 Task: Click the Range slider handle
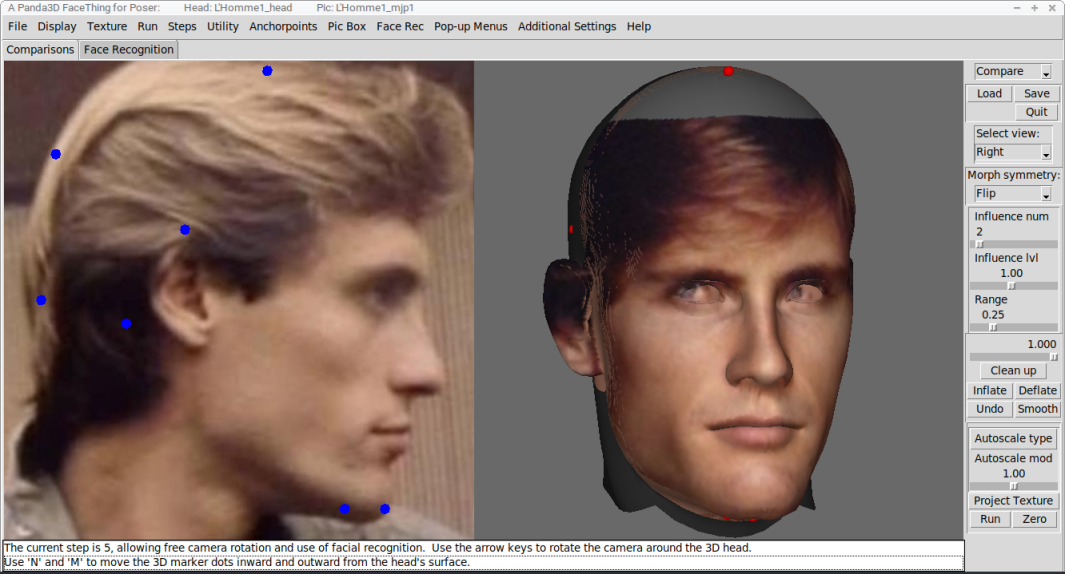click(993, 327)
